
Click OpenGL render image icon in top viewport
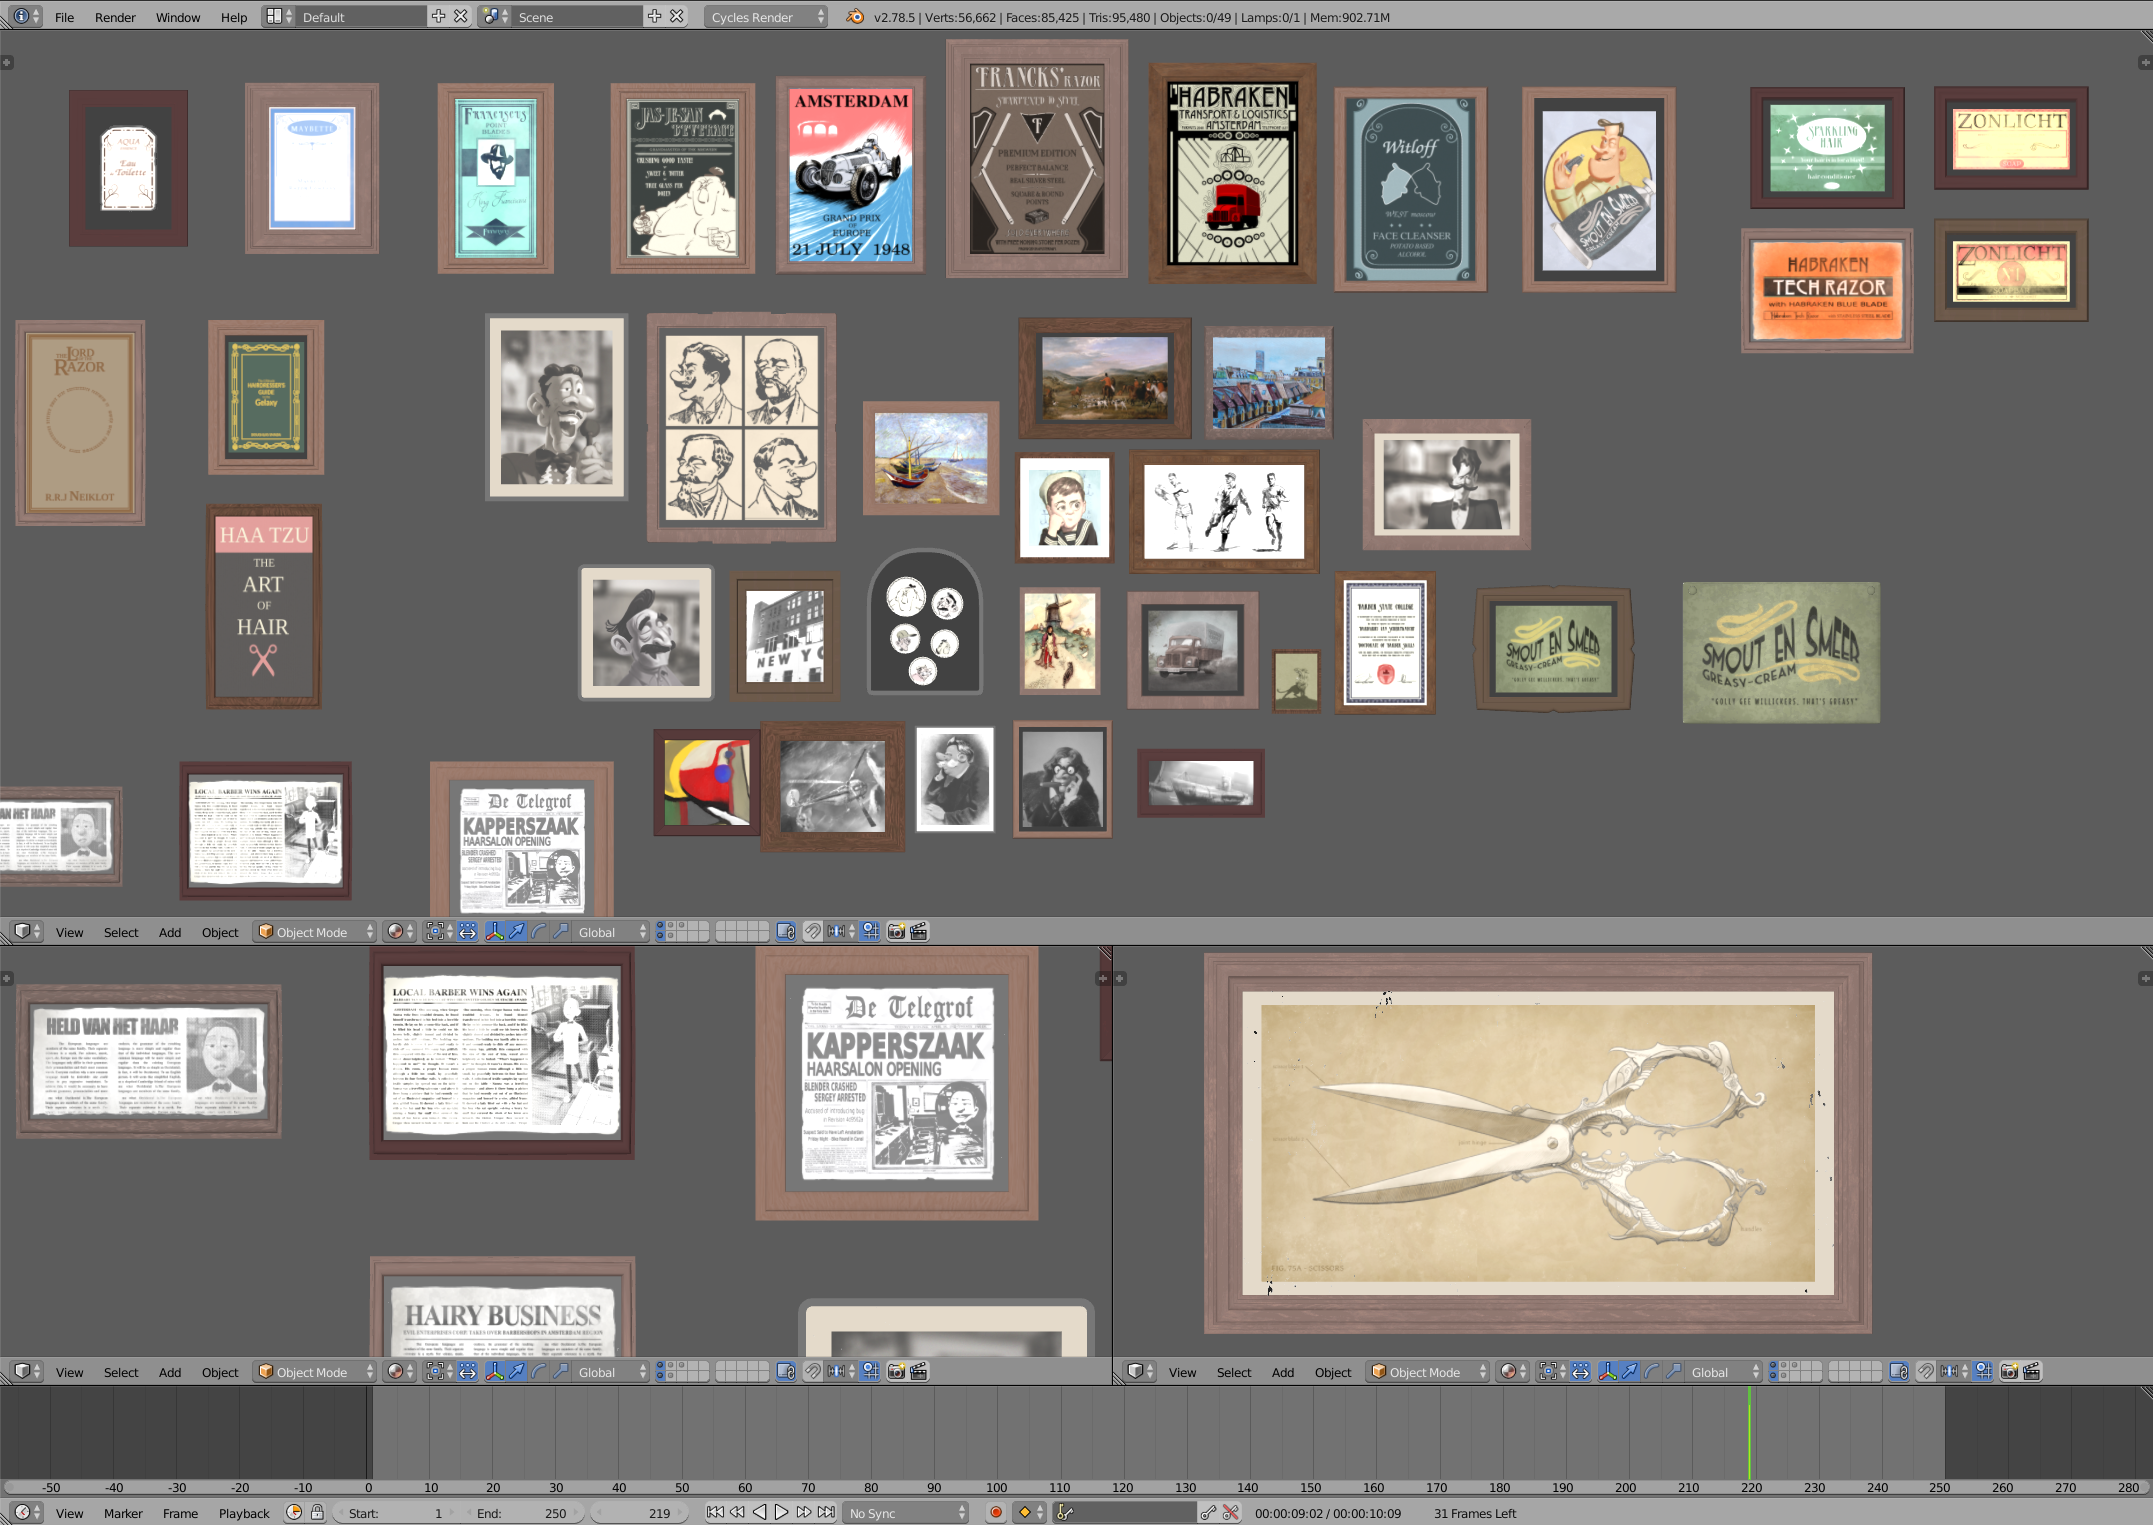point(896,932)
